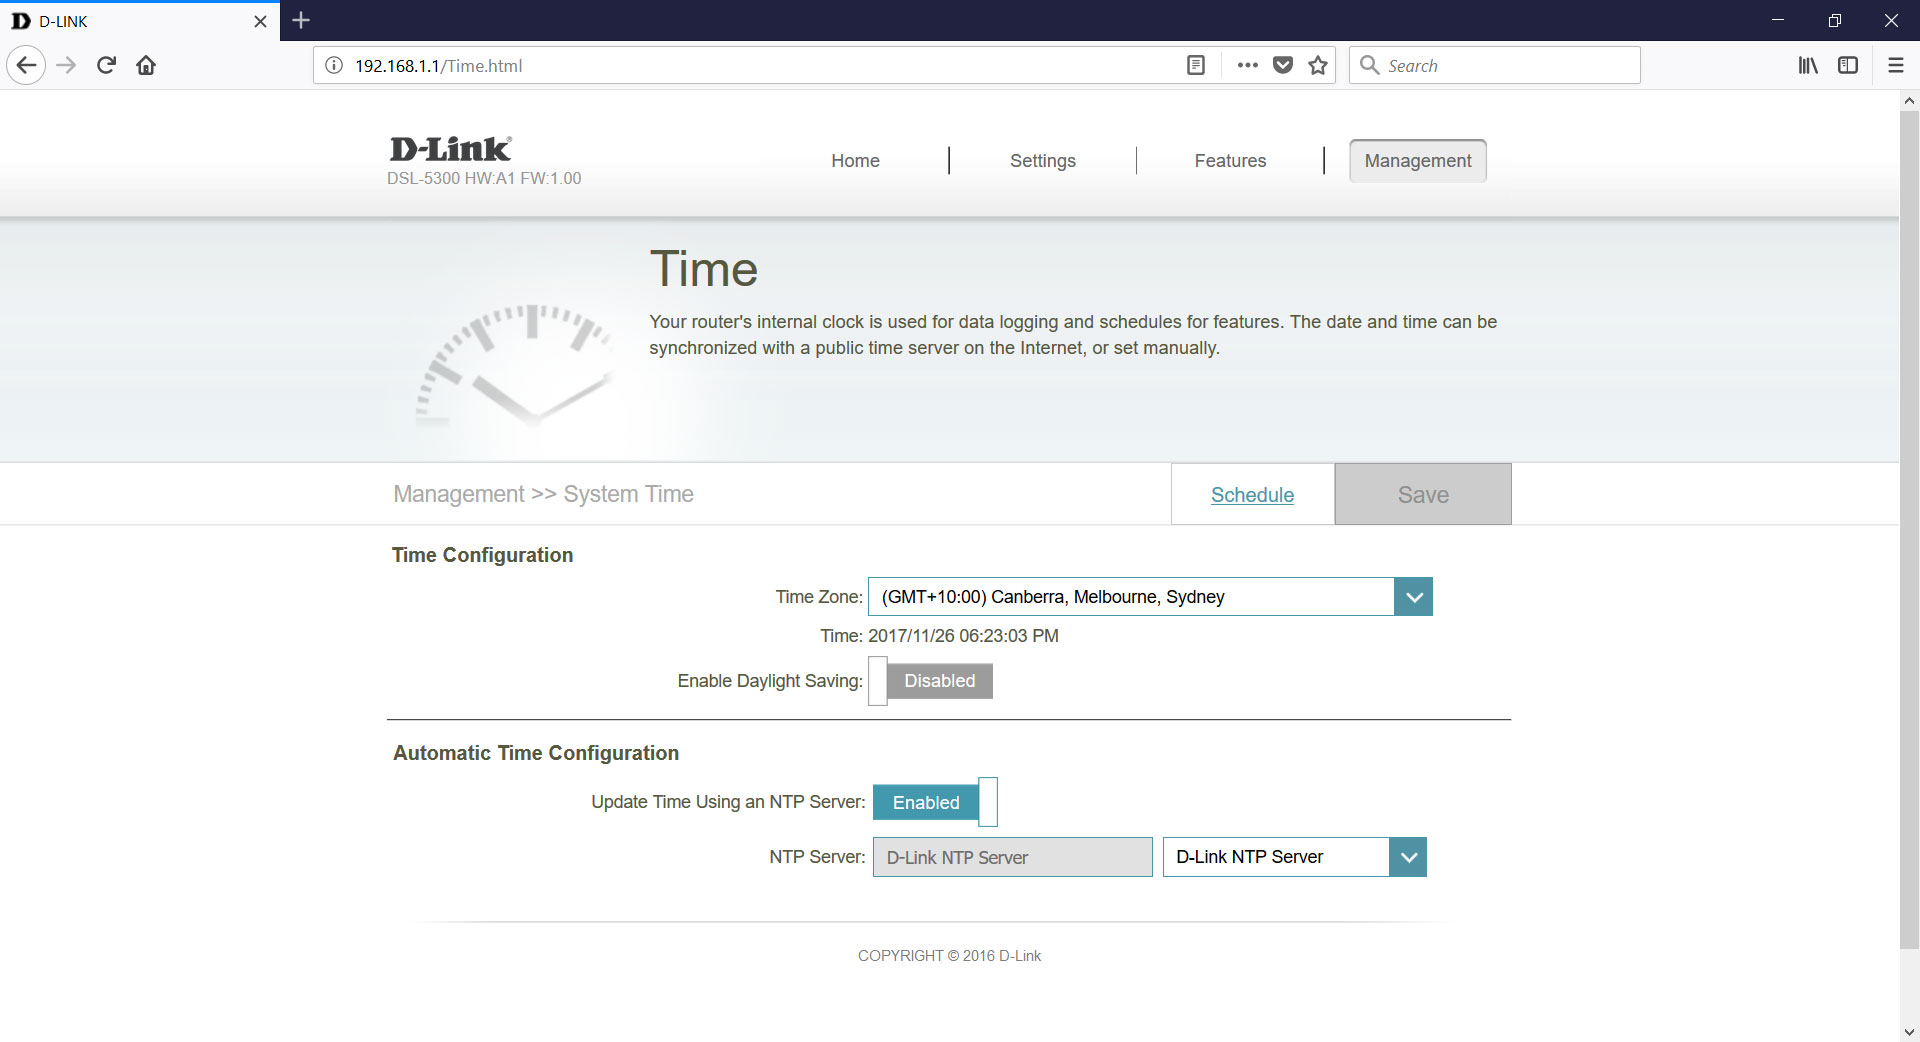
Task: Follow the Schedule link
Action: (1252, 495)
